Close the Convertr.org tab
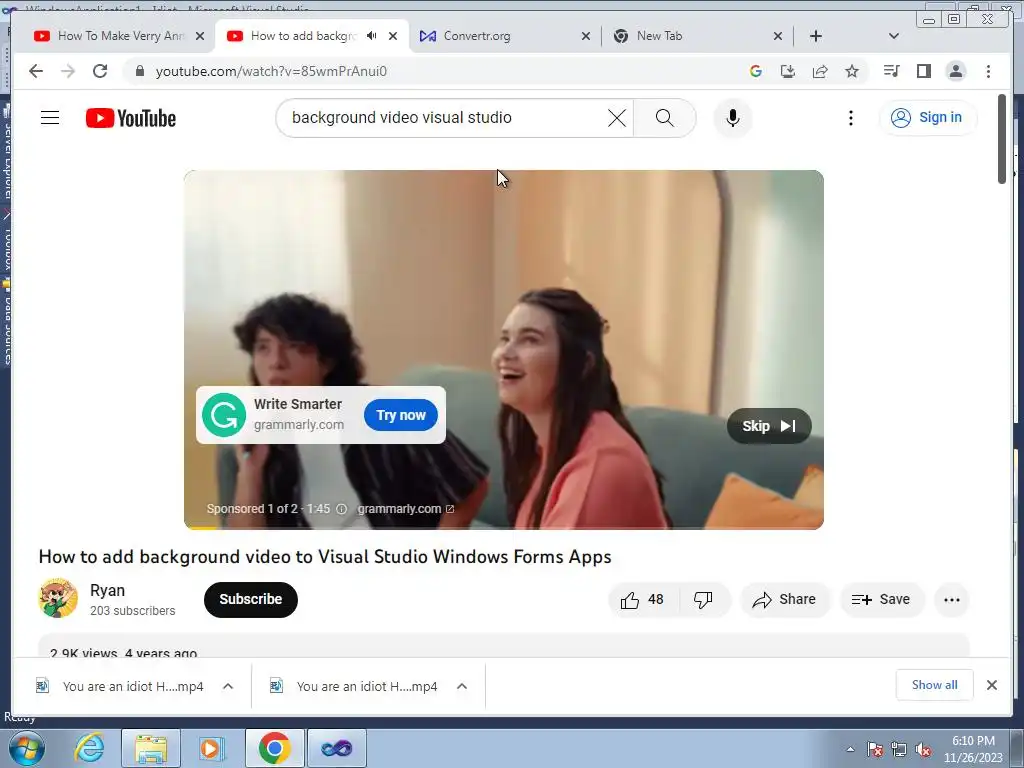This screenshot has height=768, width=1024. 586,36
